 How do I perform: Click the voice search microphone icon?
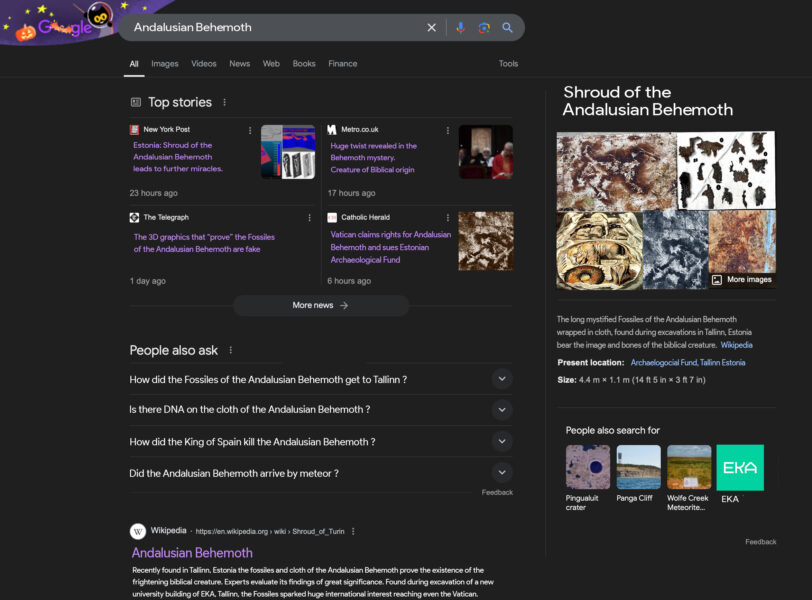(x=460, y=28)
